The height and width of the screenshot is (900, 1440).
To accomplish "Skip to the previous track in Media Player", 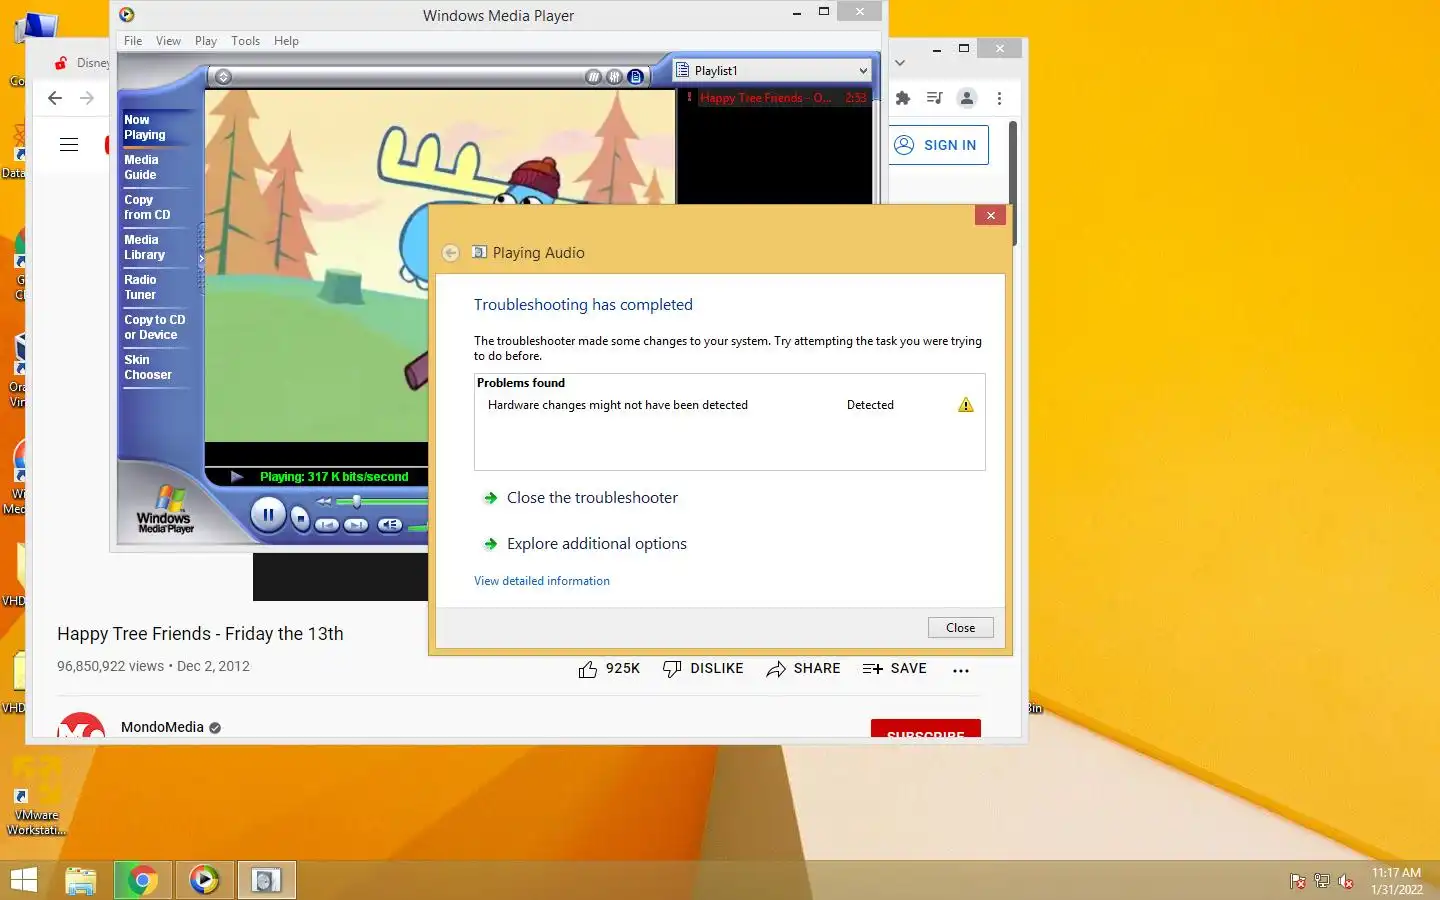I will click(327, 525).
